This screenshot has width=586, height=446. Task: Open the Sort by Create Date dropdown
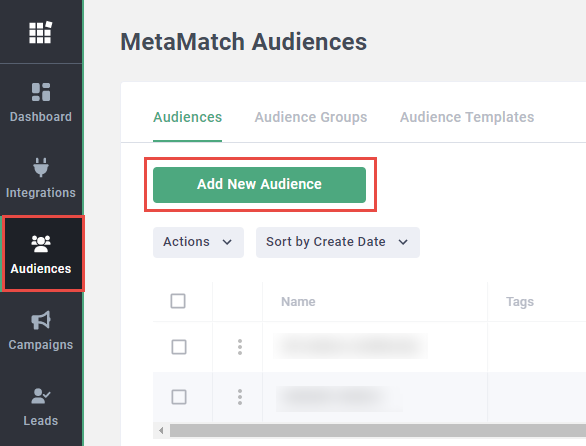click(x=338, y=242)
